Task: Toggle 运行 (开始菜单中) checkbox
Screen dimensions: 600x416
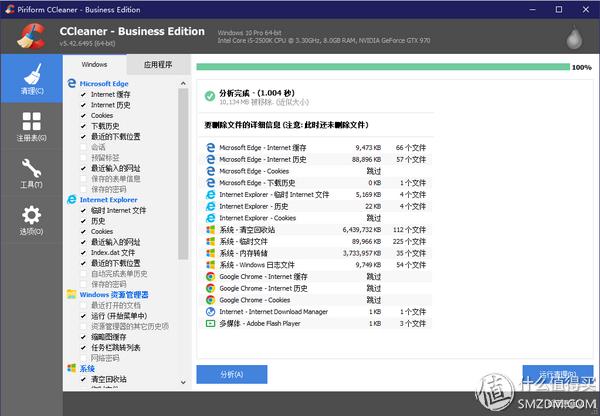Action: [x=83, y=316]
